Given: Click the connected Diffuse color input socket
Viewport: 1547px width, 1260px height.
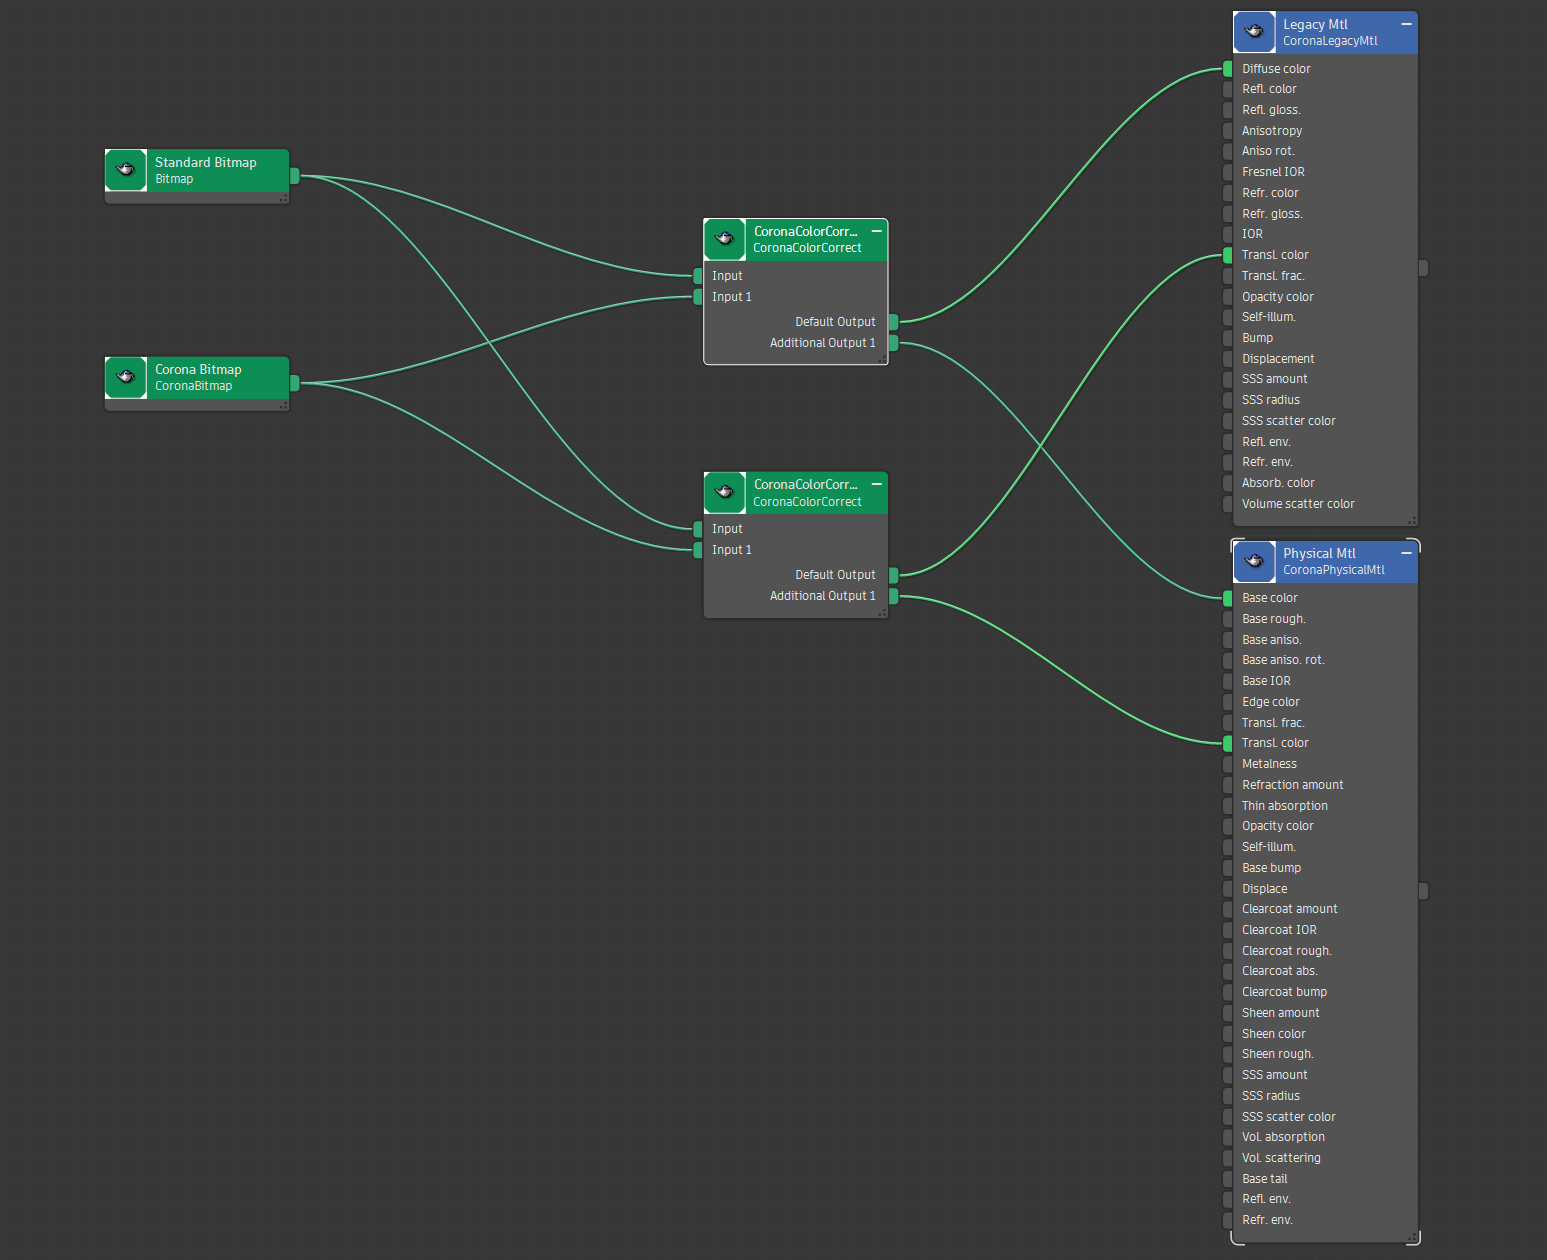Looking at the screenshot, I should [1228, 69].
